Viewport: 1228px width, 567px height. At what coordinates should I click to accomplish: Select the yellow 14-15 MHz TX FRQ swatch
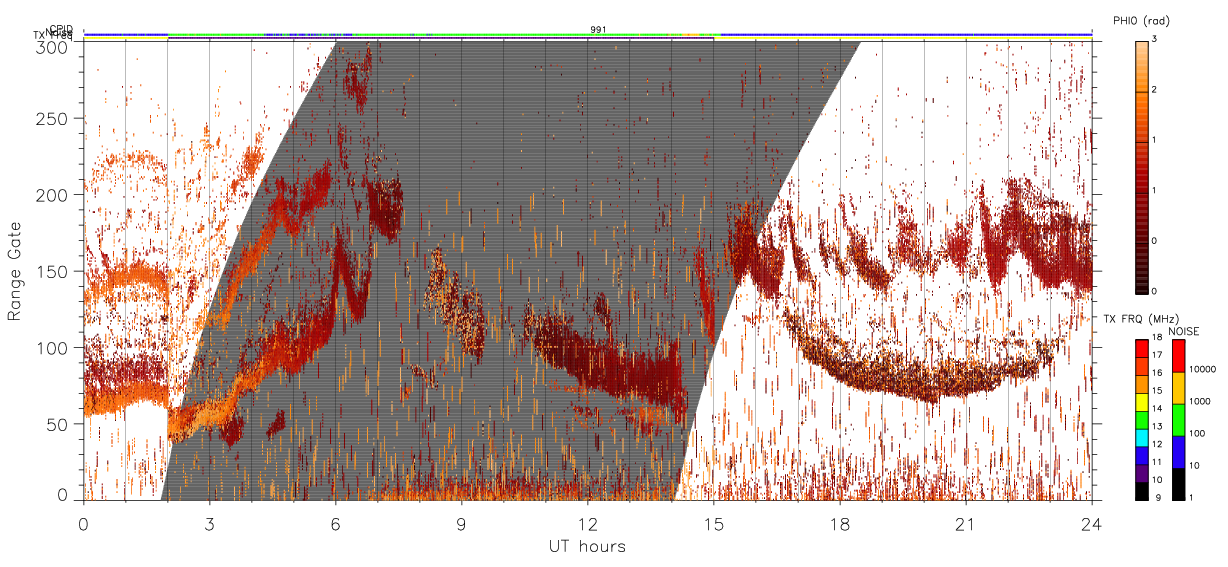coord(1141,401)
